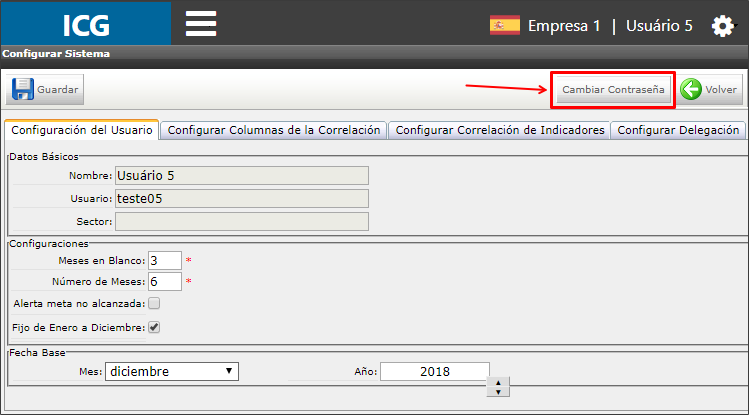Open Configurar Delegación tab

678,130
